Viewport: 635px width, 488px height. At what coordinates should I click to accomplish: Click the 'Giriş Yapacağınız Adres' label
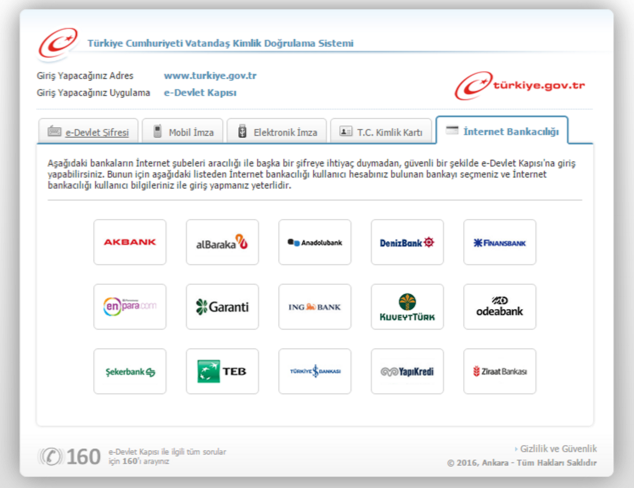pyautogui.click(x=85, y=76)
